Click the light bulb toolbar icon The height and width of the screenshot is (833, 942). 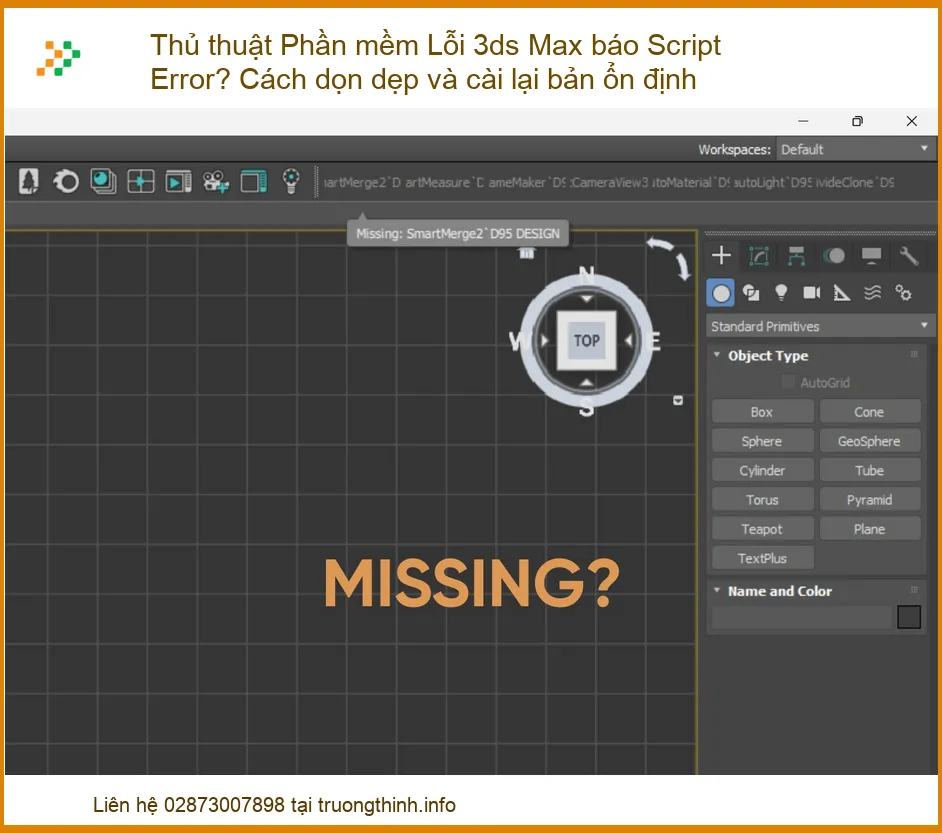291,181
